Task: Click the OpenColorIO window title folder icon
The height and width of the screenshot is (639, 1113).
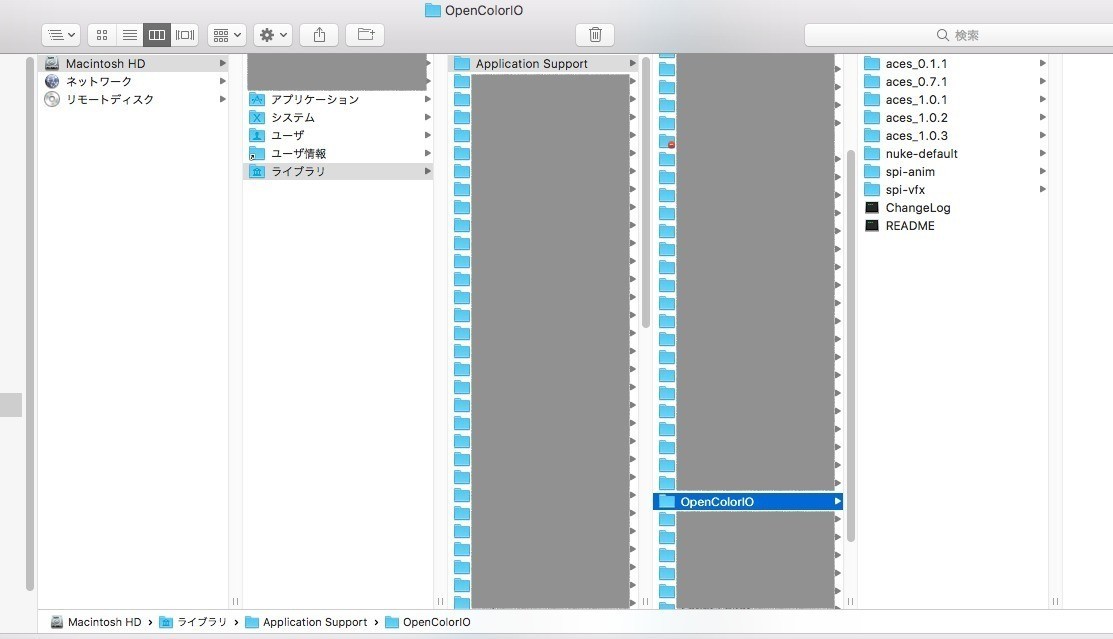Action: 432,10
